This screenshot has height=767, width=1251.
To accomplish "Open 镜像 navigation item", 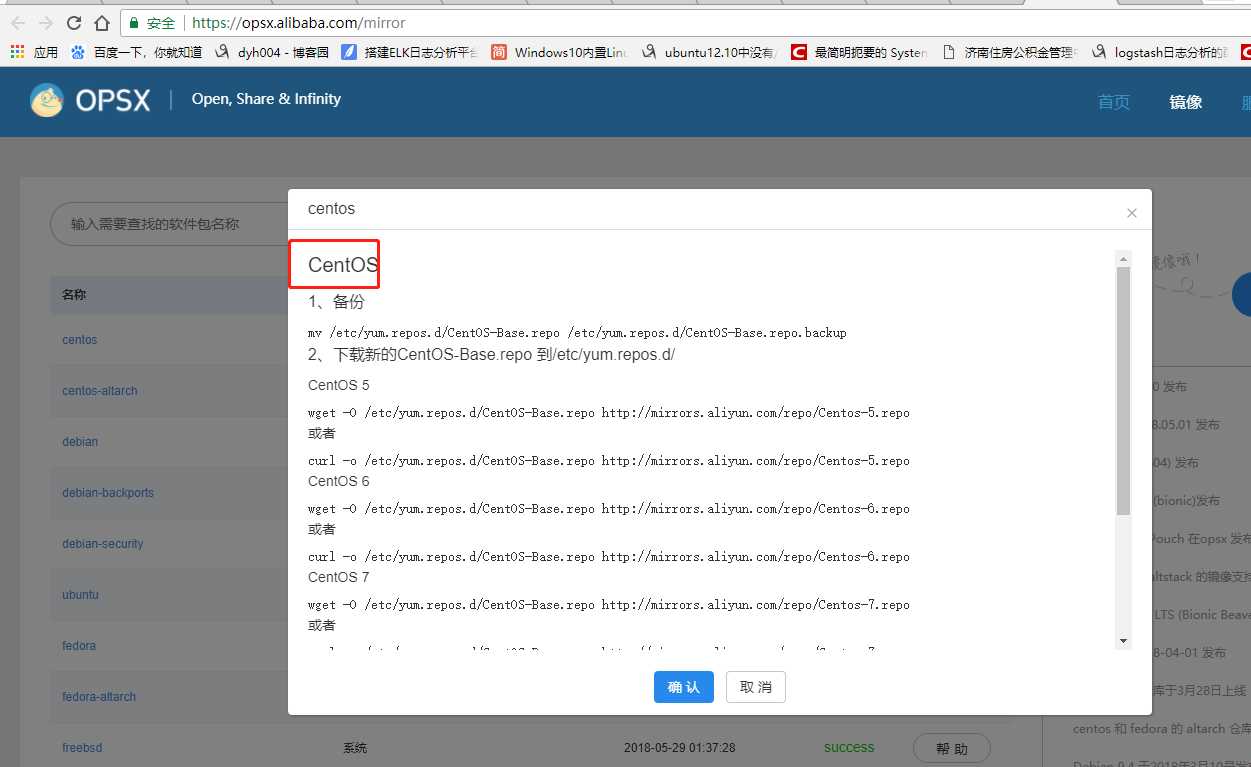I will [x=1186, y=102].
